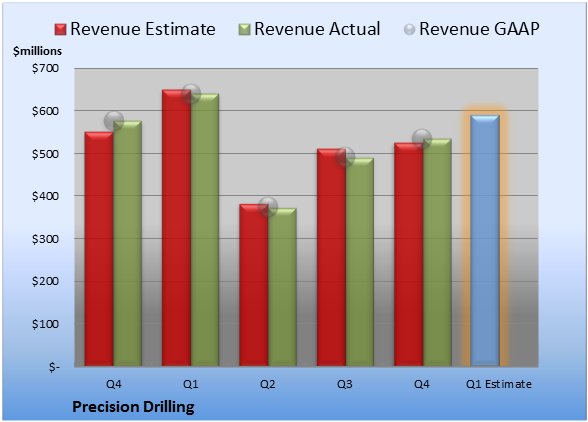Click the GAAP marker above Q3 bars
The width and height of the screenshot is (588, 422).
tap(345, 157)
